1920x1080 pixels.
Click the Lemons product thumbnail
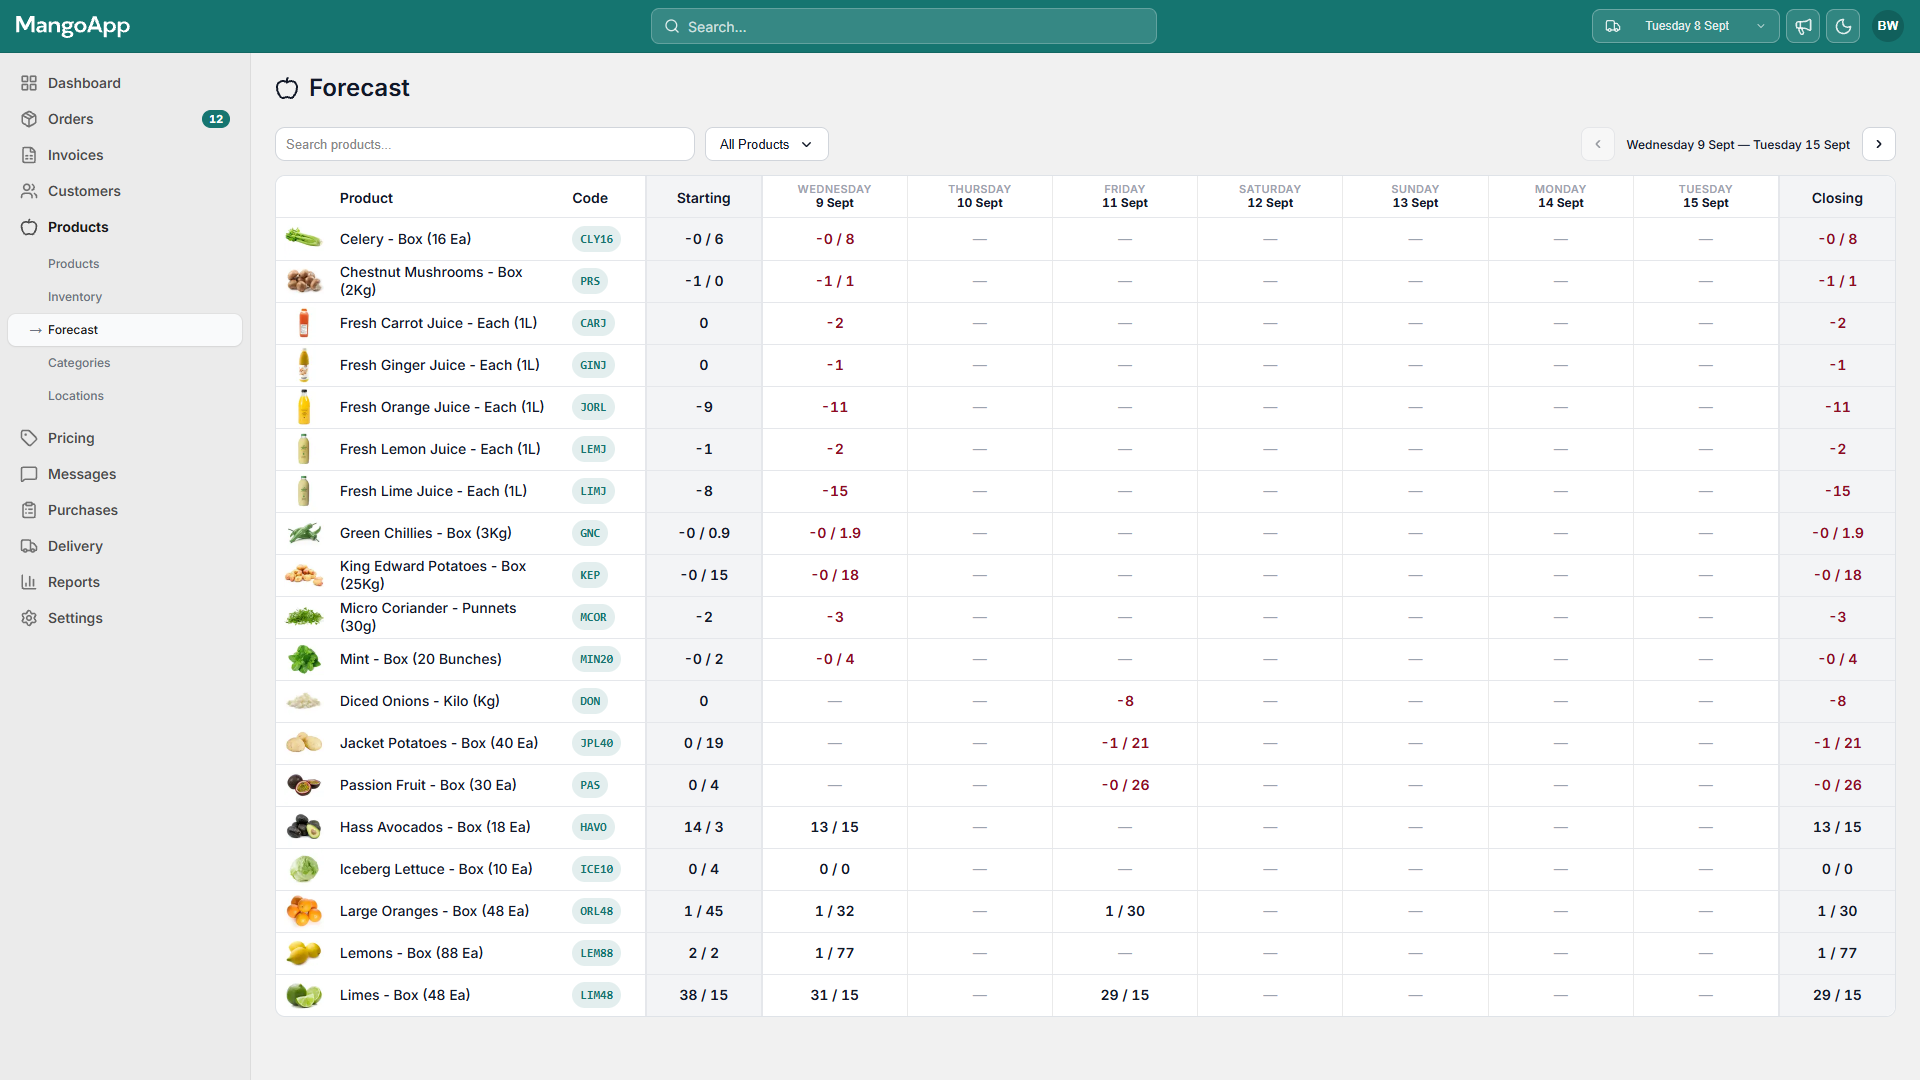pos(304,953)
